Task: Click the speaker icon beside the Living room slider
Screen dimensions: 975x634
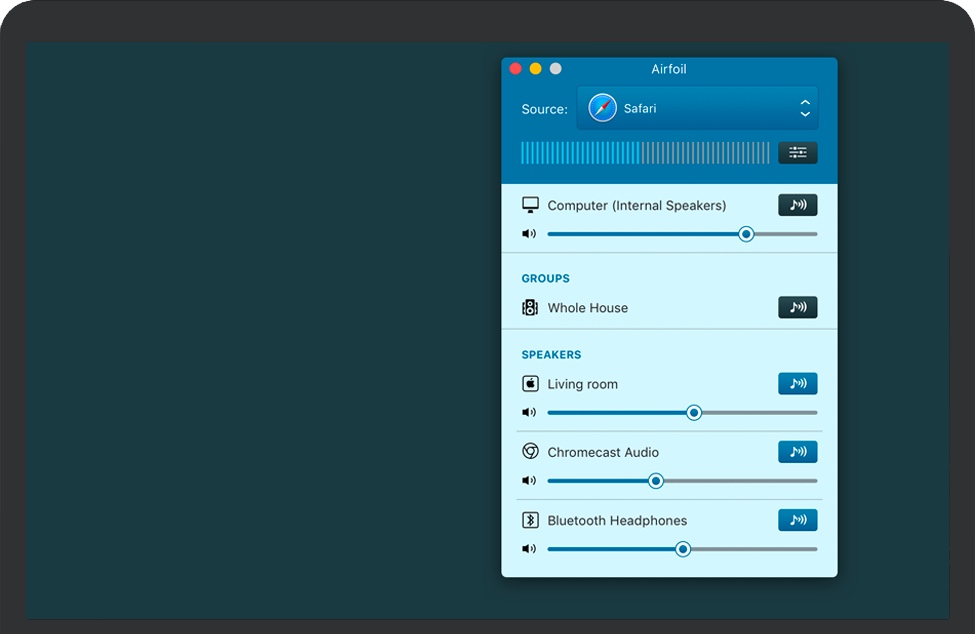Action: 529,411
